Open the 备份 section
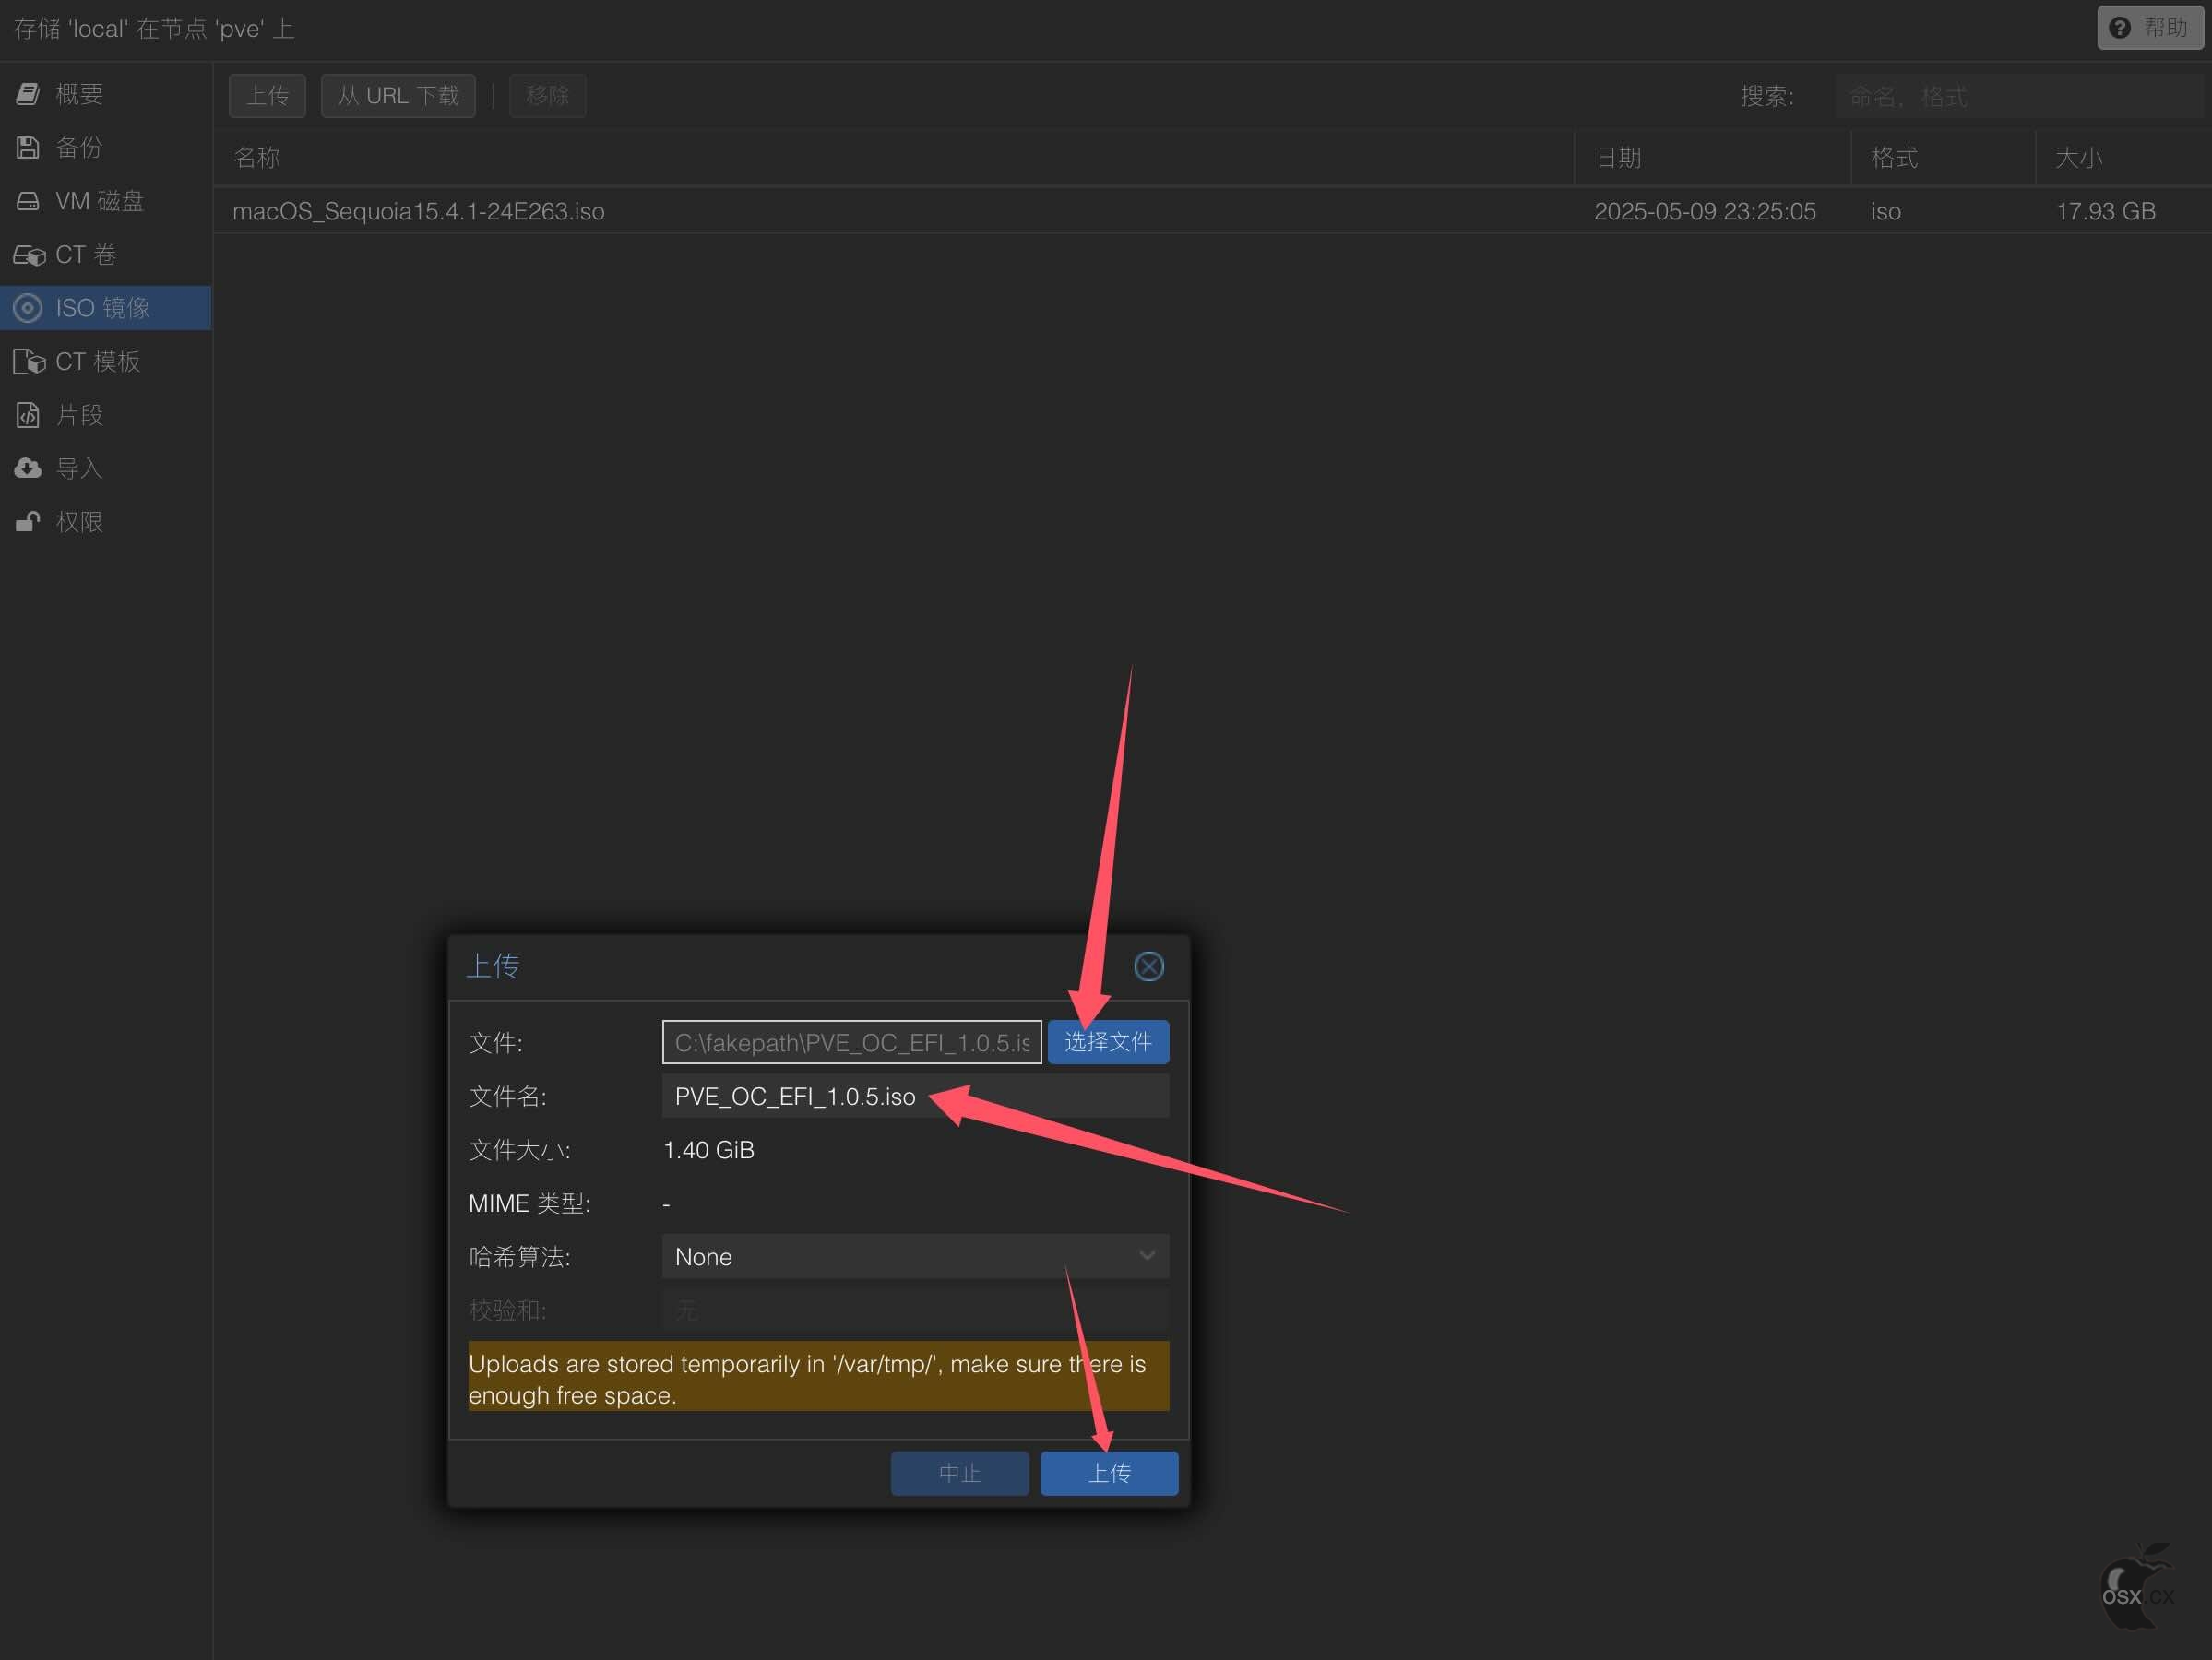The height and width of the screenshot is (1660, 2212). click(106, 148)
